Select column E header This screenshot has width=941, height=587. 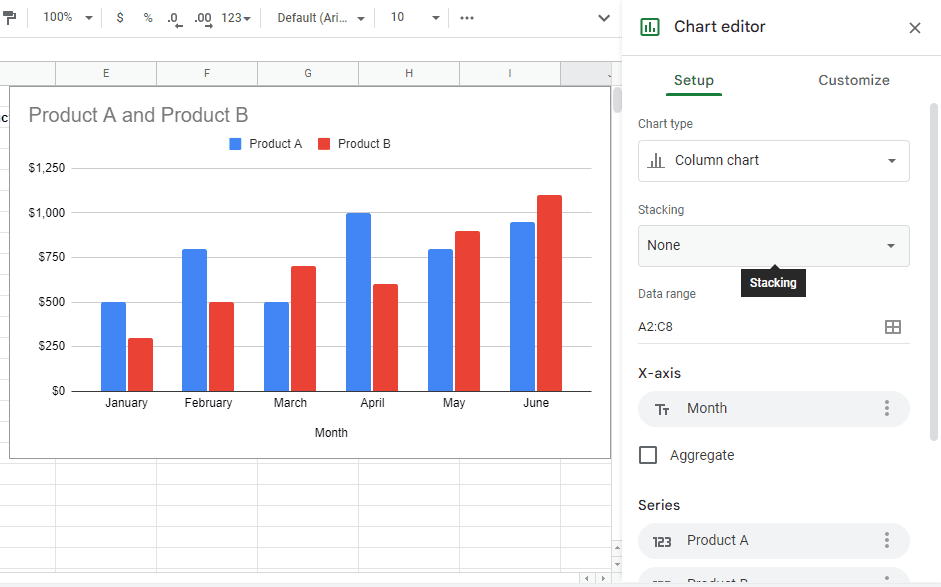(x=106, y=73)
